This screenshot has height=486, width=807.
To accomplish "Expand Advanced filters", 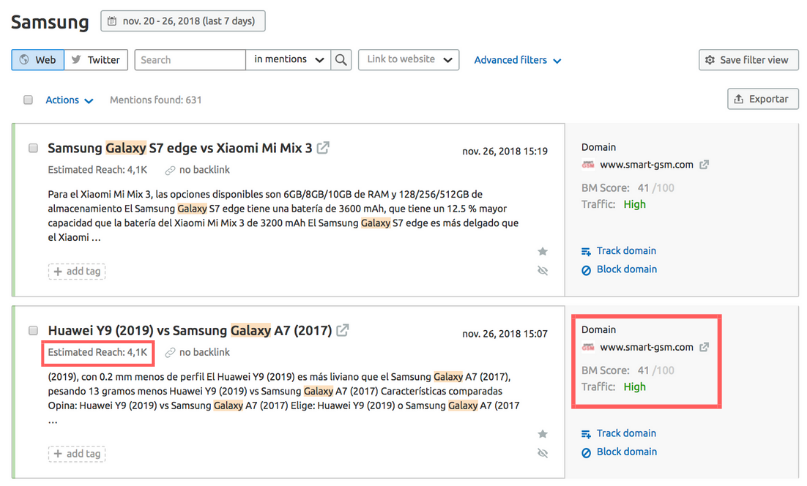I will click(x=517, y=60).
